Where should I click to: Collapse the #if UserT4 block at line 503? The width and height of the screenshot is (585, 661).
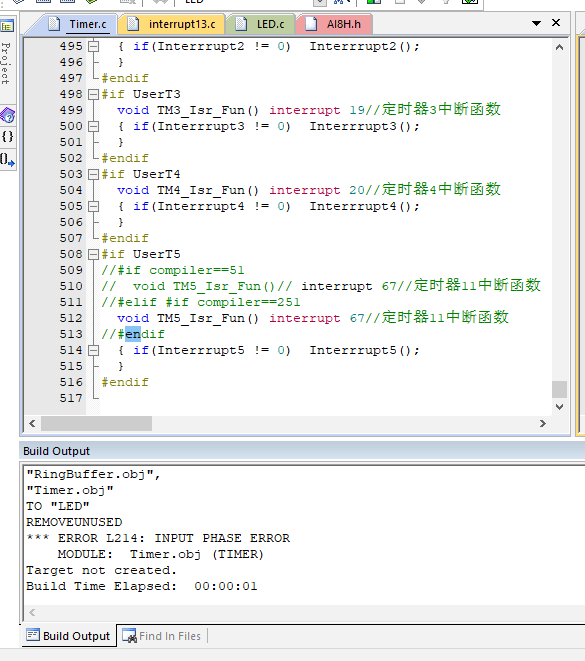pyautogui.click(x=94, y=174)
